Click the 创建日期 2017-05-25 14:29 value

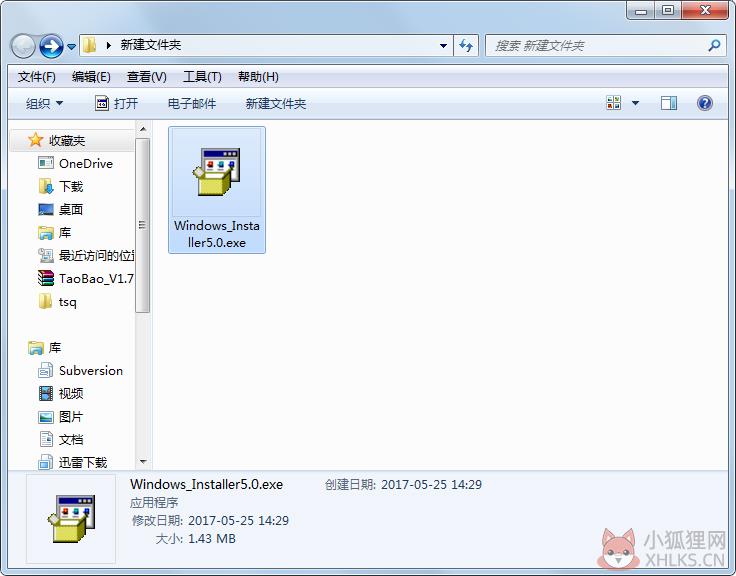431,484
